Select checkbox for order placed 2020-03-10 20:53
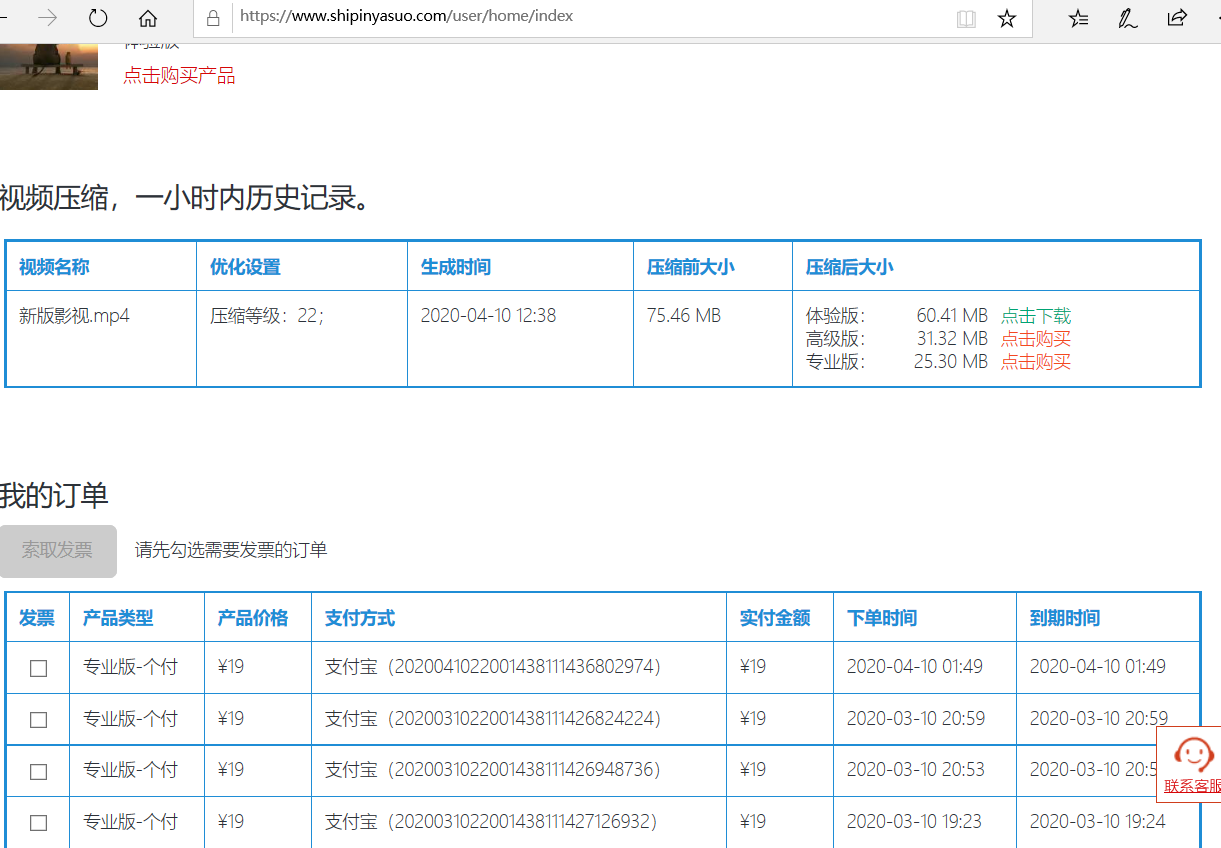Viewport: 1221px width, 848px height. point(38,772)
